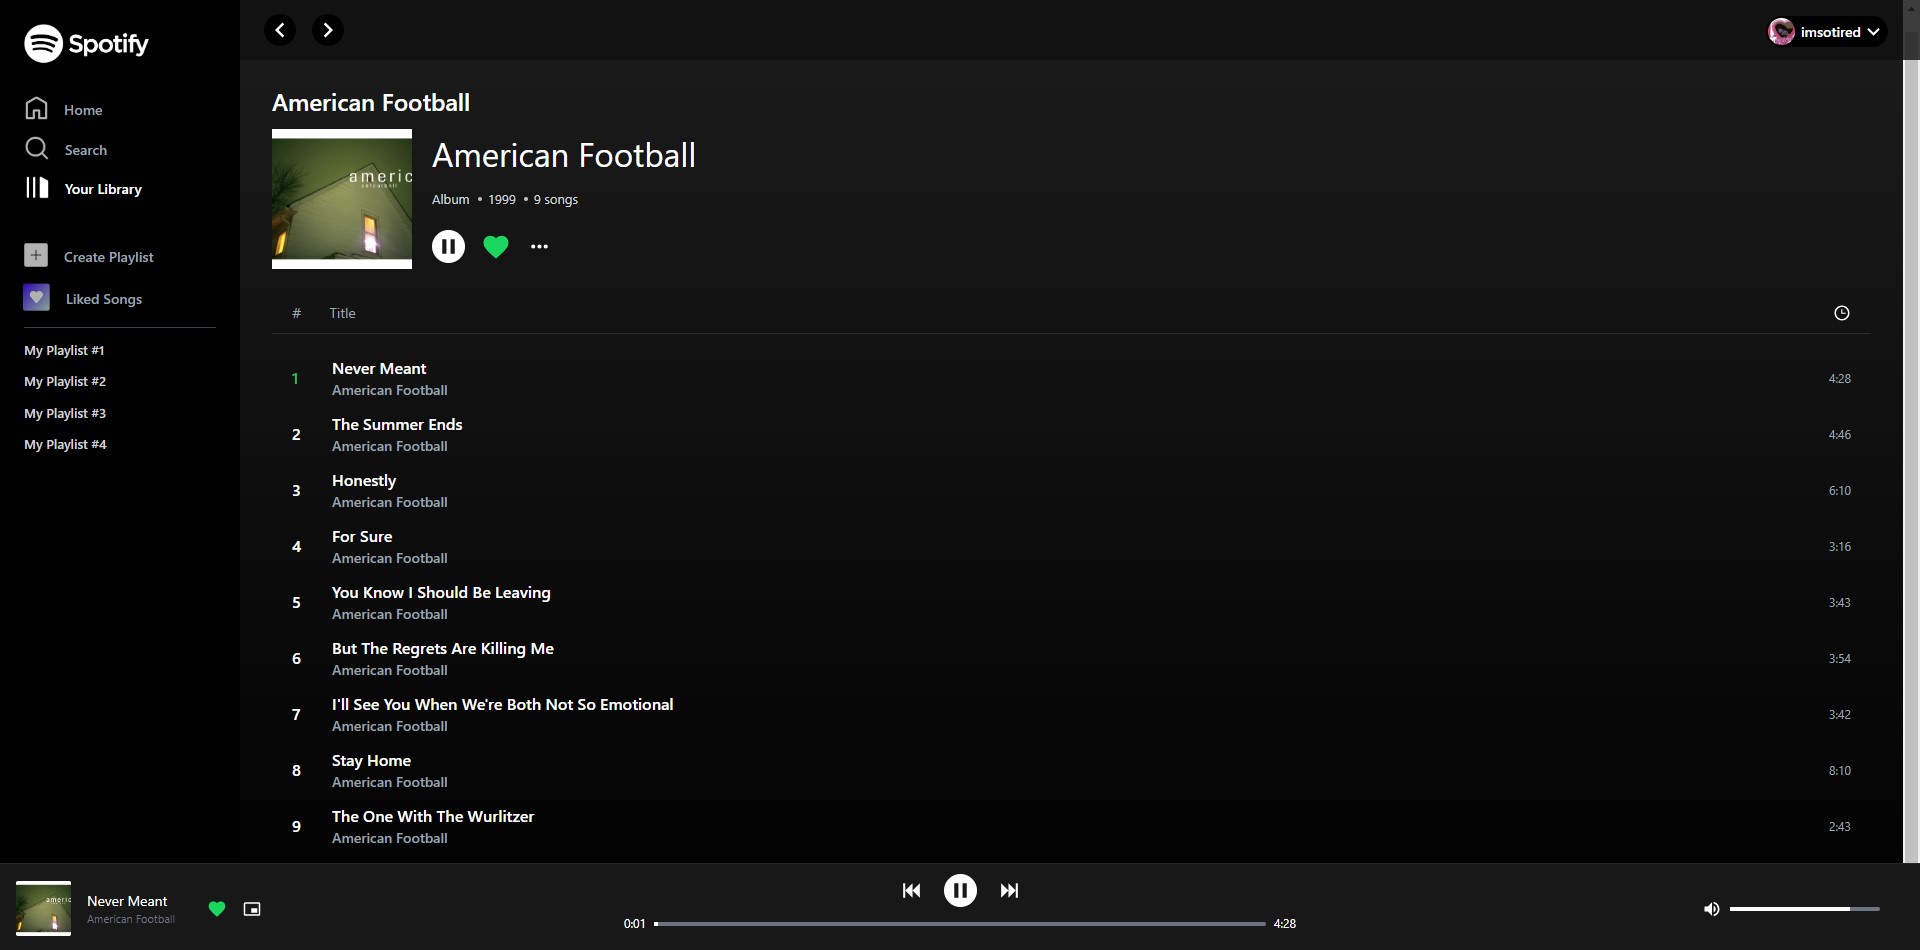Image resolution: width=1920 pixels, height=950 pixels.
Task: Click the now-playing album thumbnail in the player bar
Action: coord(43,908)
